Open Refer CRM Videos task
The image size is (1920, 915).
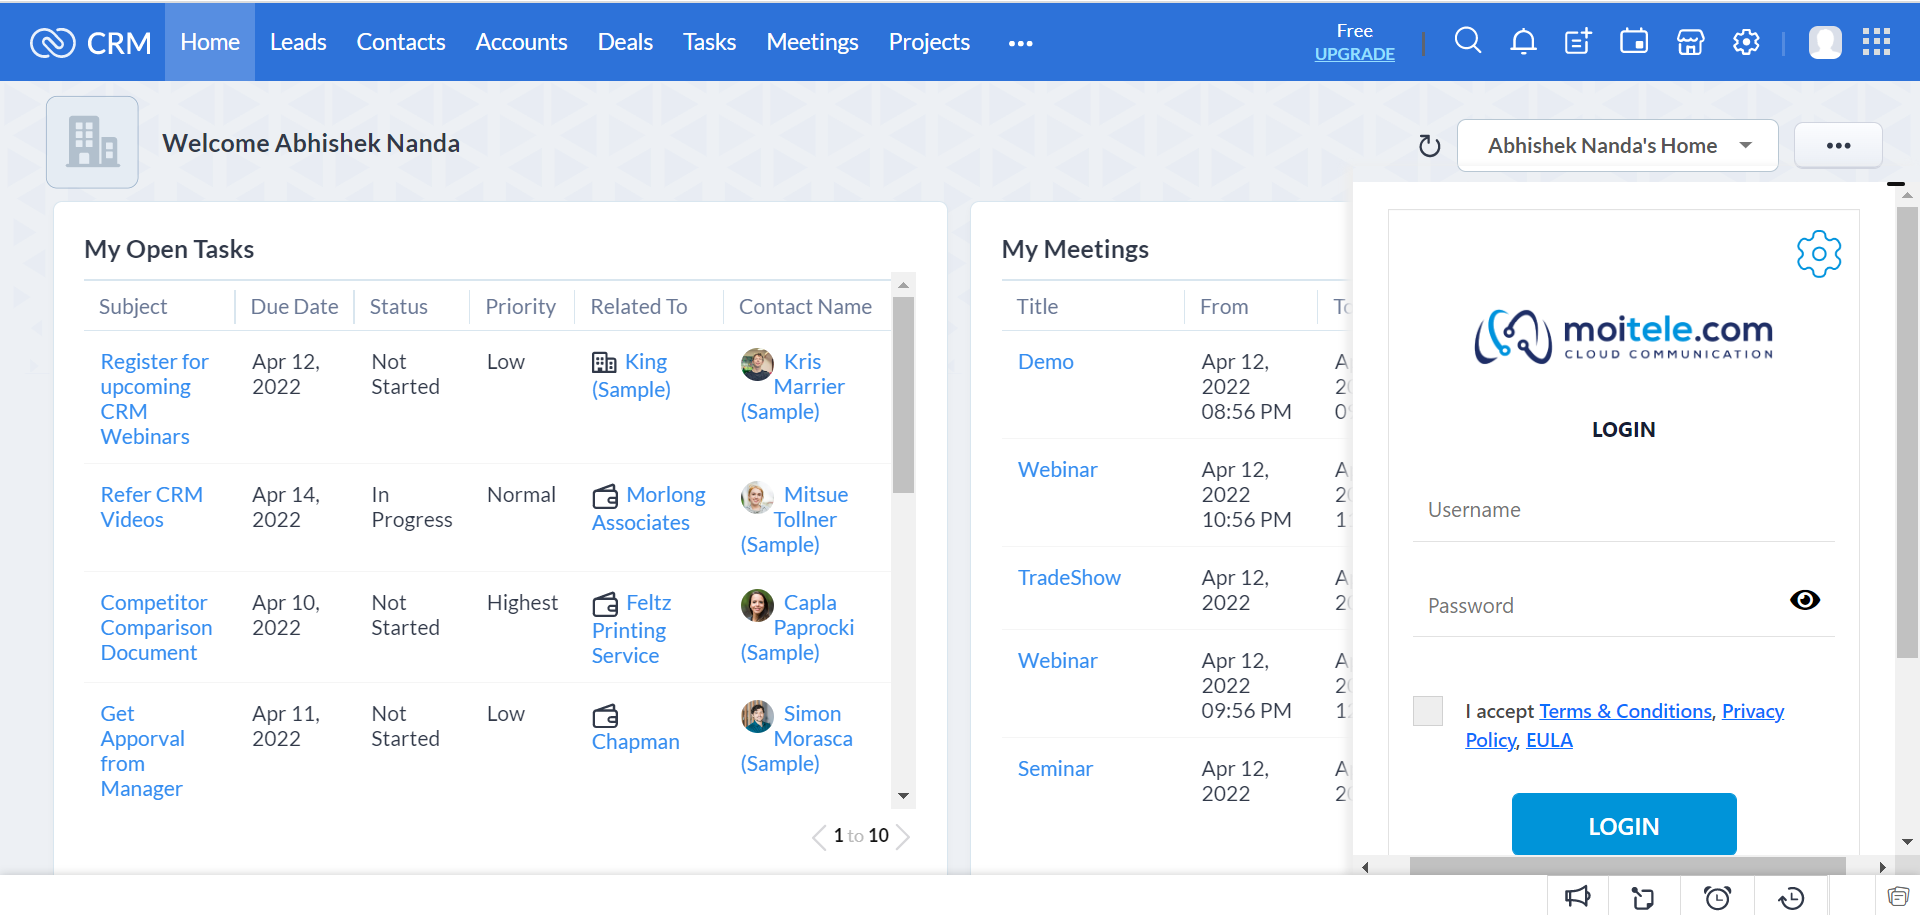[152, 507]
